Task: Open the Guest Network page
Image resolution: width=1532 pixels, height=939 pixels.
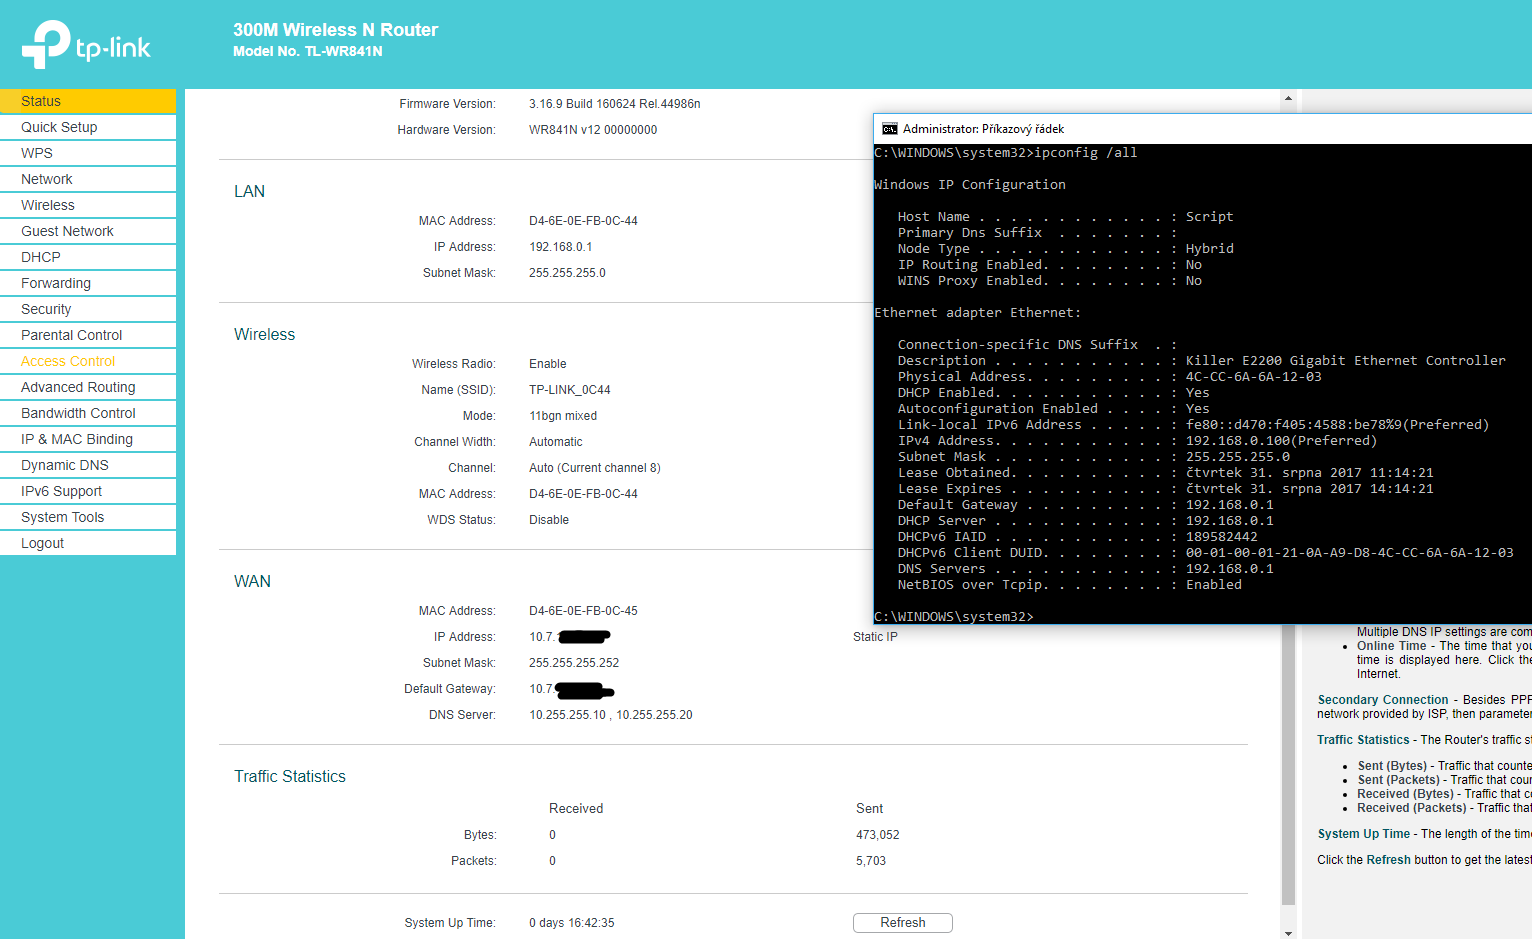Action: click(x=67, y=231)
